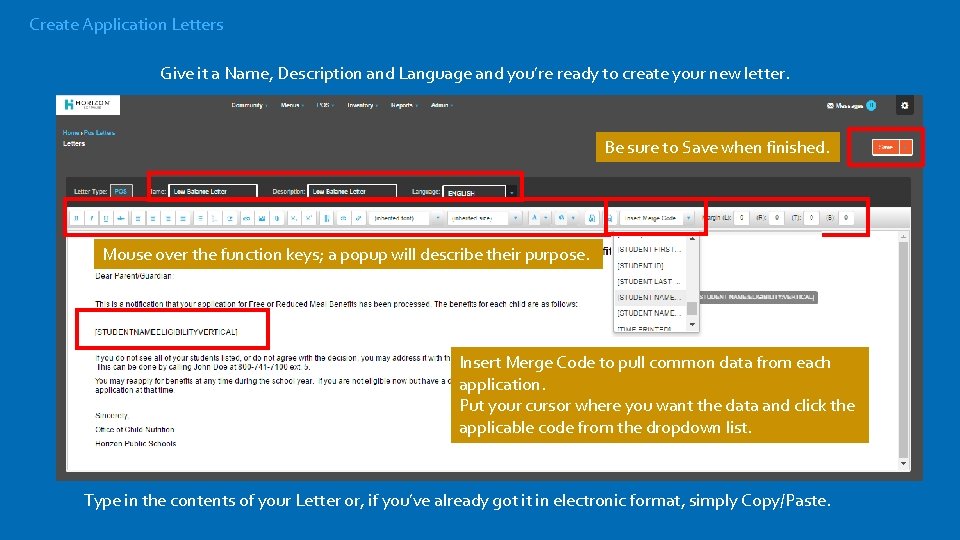Click the editor's vertical scrollbar

[x=904, y=349]
